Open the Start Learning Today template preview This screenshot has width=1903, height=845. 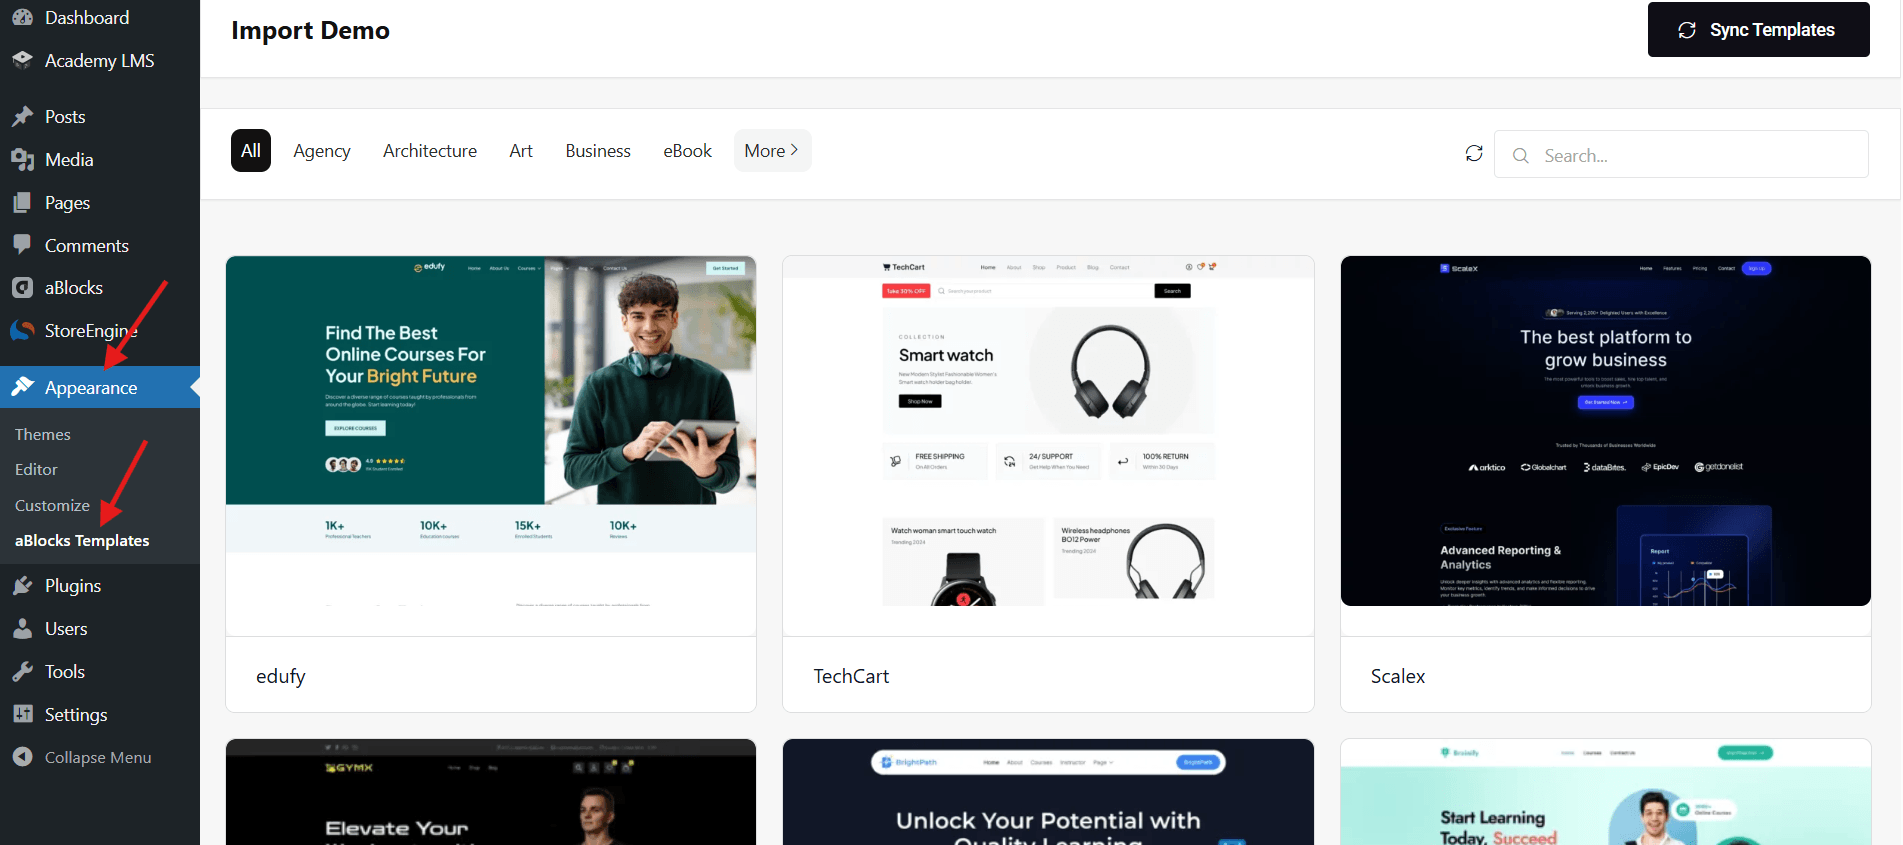[x=1606, y=792]
